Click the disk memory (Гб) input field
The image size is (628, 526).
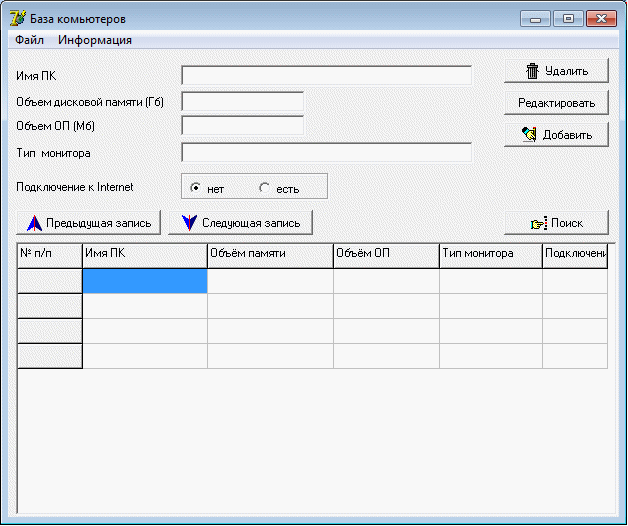(243, 101)
